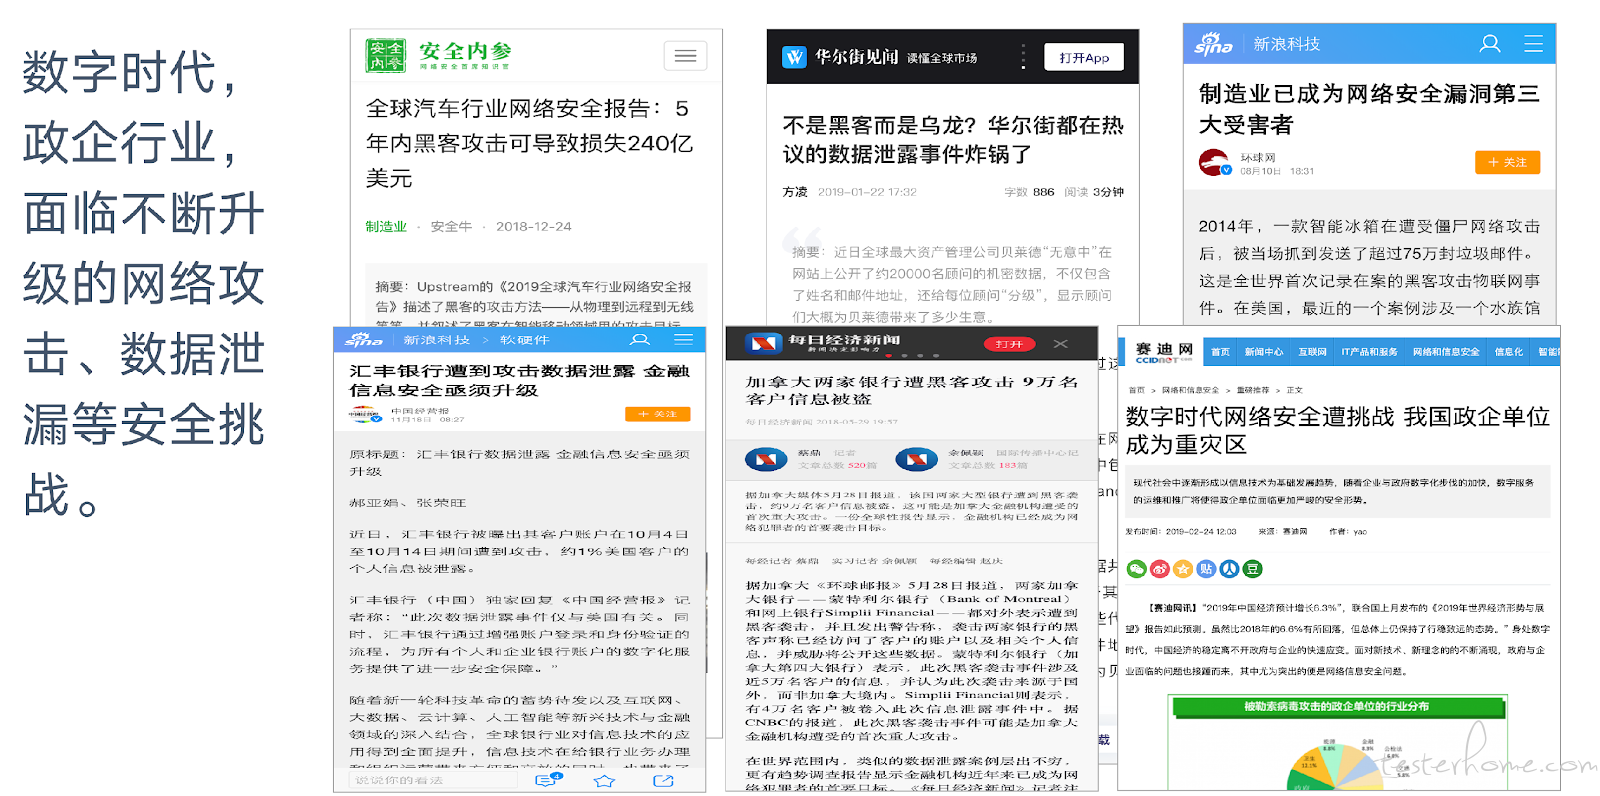Select the 信息化 tab
The height and width of the screenshot is (796, 1600).
point(1508,352)
